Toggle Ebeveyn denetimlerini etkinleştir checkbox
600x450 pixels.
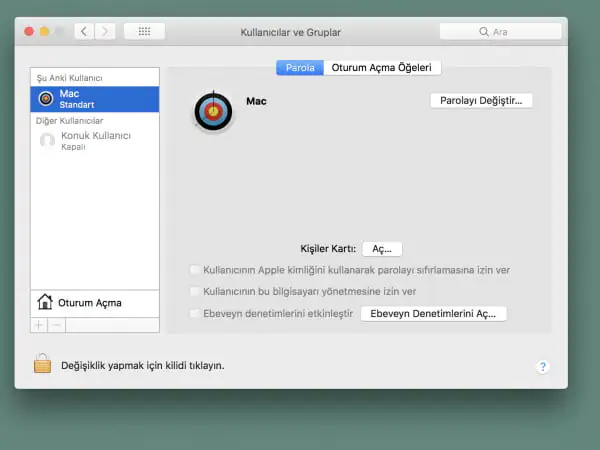point(195,313)
